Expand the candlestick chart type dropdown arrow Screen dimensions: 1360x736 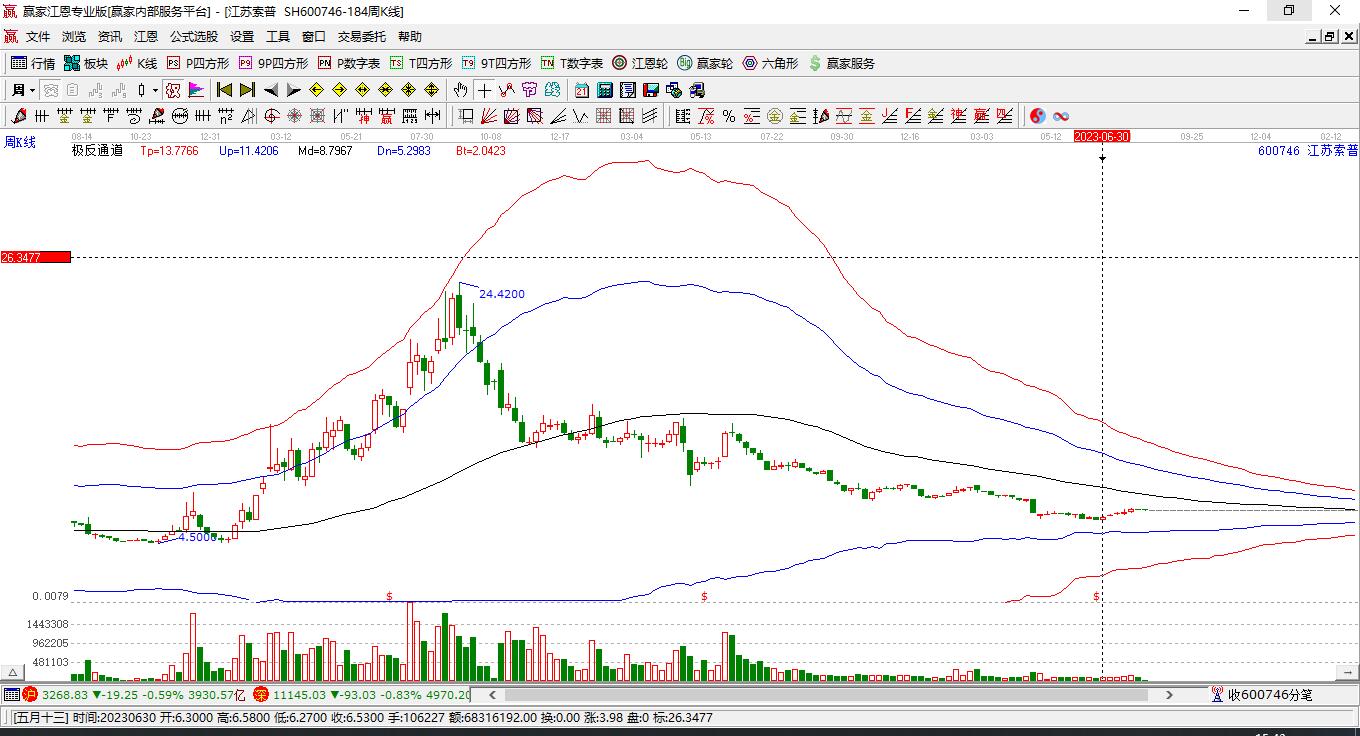155,90
